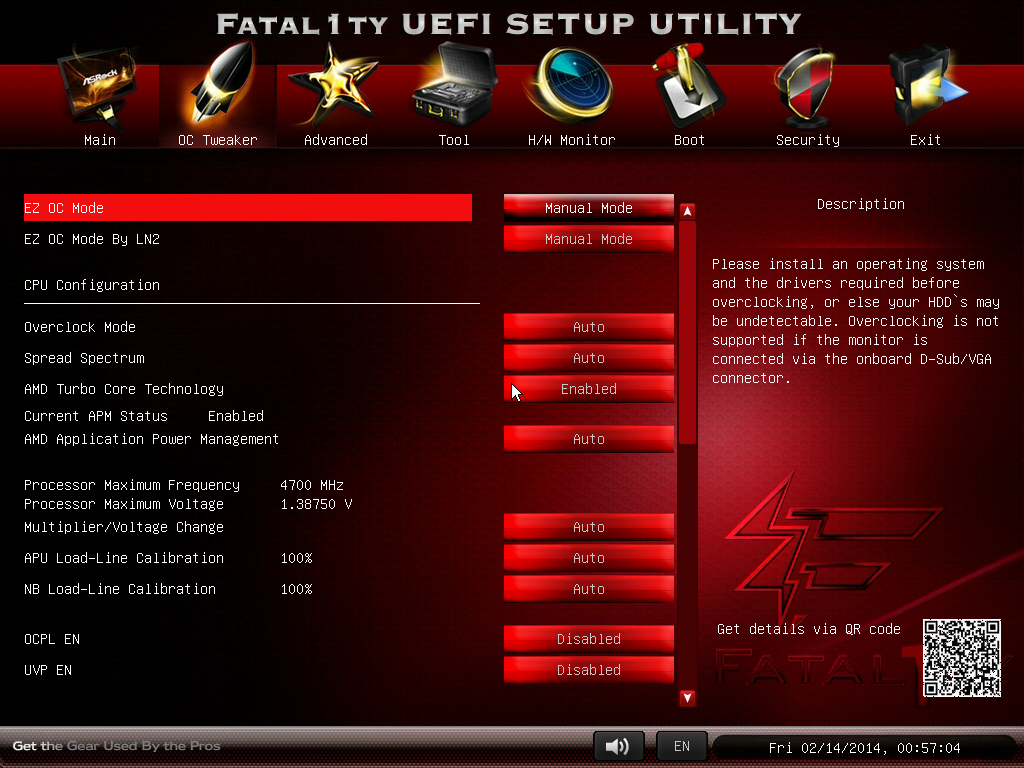
Task: Open the Main section monitor icon
Action: [99, 93]
